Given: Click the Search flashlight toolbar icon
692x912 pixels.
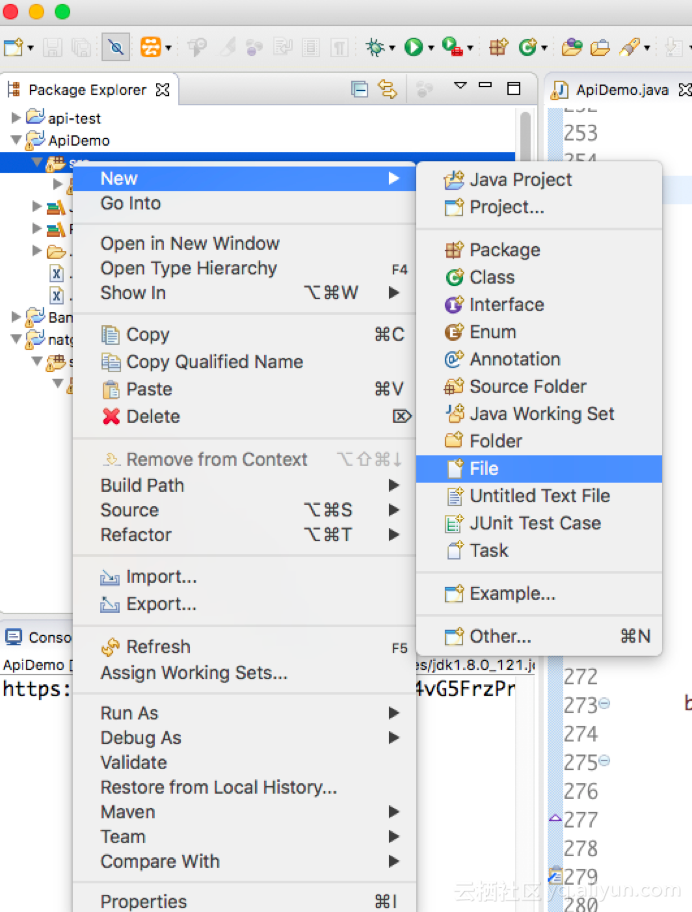Looking at the screenshot, I should [x=630, y=47].
